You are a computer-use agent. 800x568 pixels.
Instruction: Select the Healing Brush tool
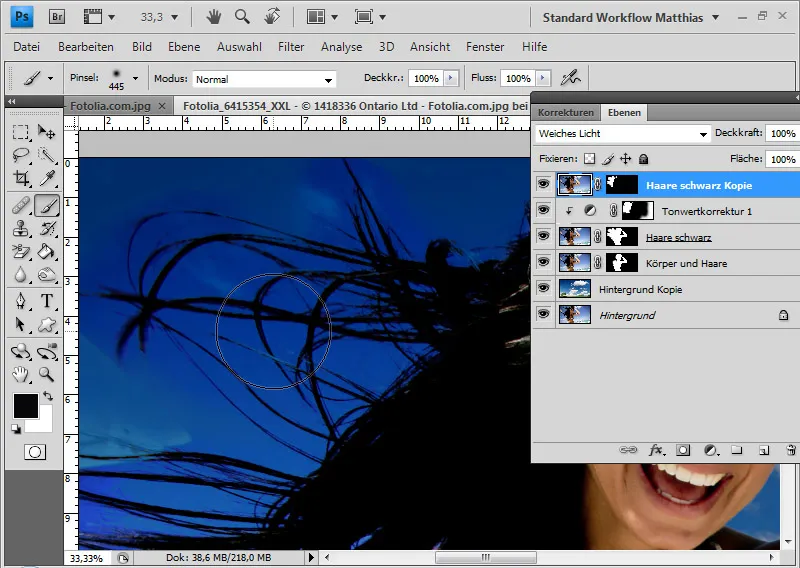coord(20,206)
